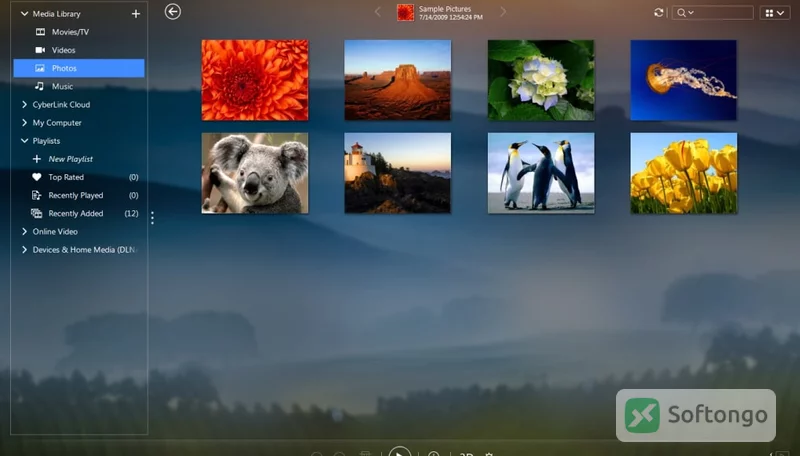Add media with Media Library plus icon
The height and width of the screenshot is (456, 800).
(136, 14)
